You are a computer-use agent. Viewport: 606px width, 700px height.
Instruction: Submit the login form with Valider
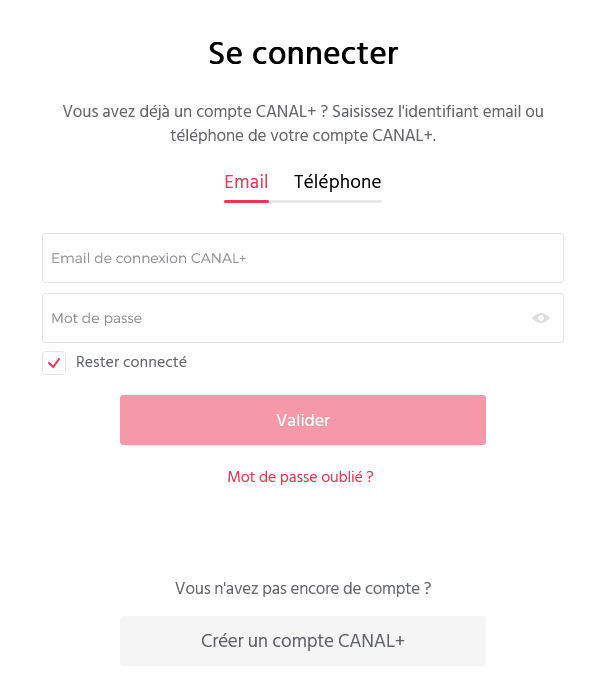(303, 420)
